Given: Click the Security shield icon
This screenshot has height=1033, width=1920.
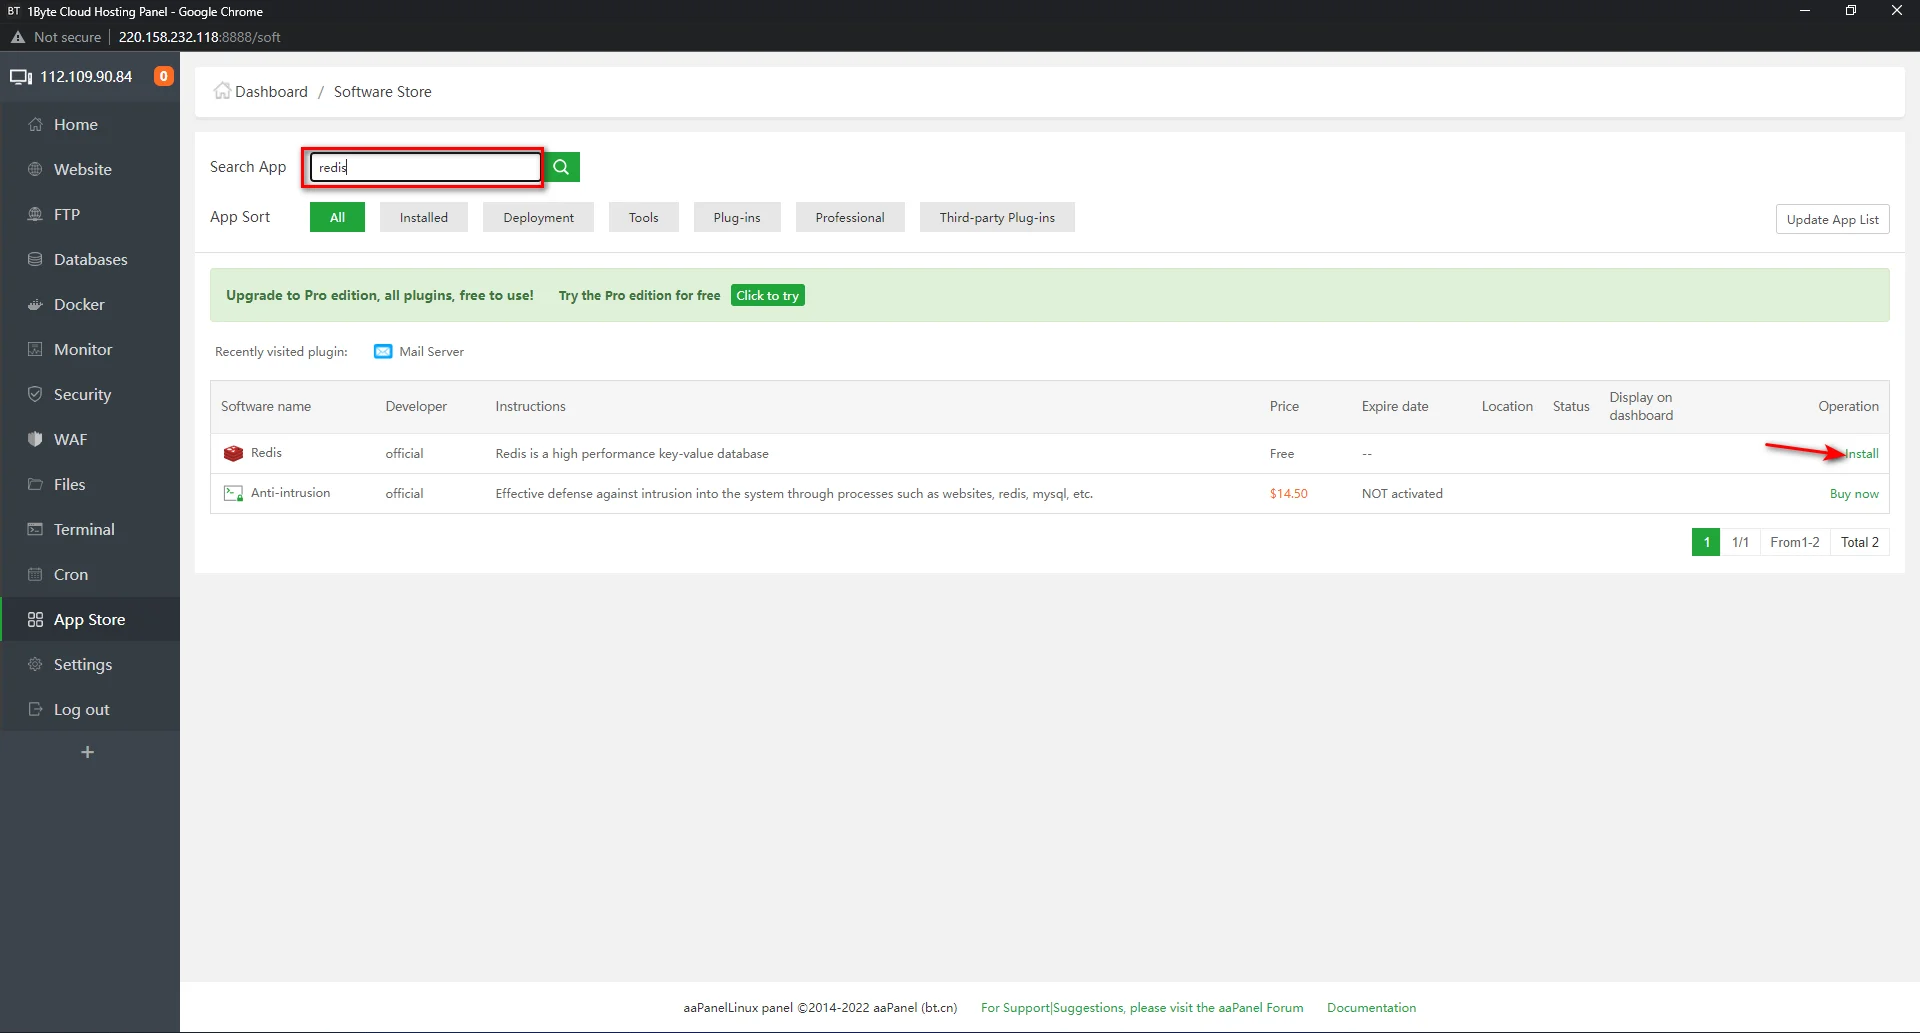Looking at the screenshot, I should (x=35, y=395).
